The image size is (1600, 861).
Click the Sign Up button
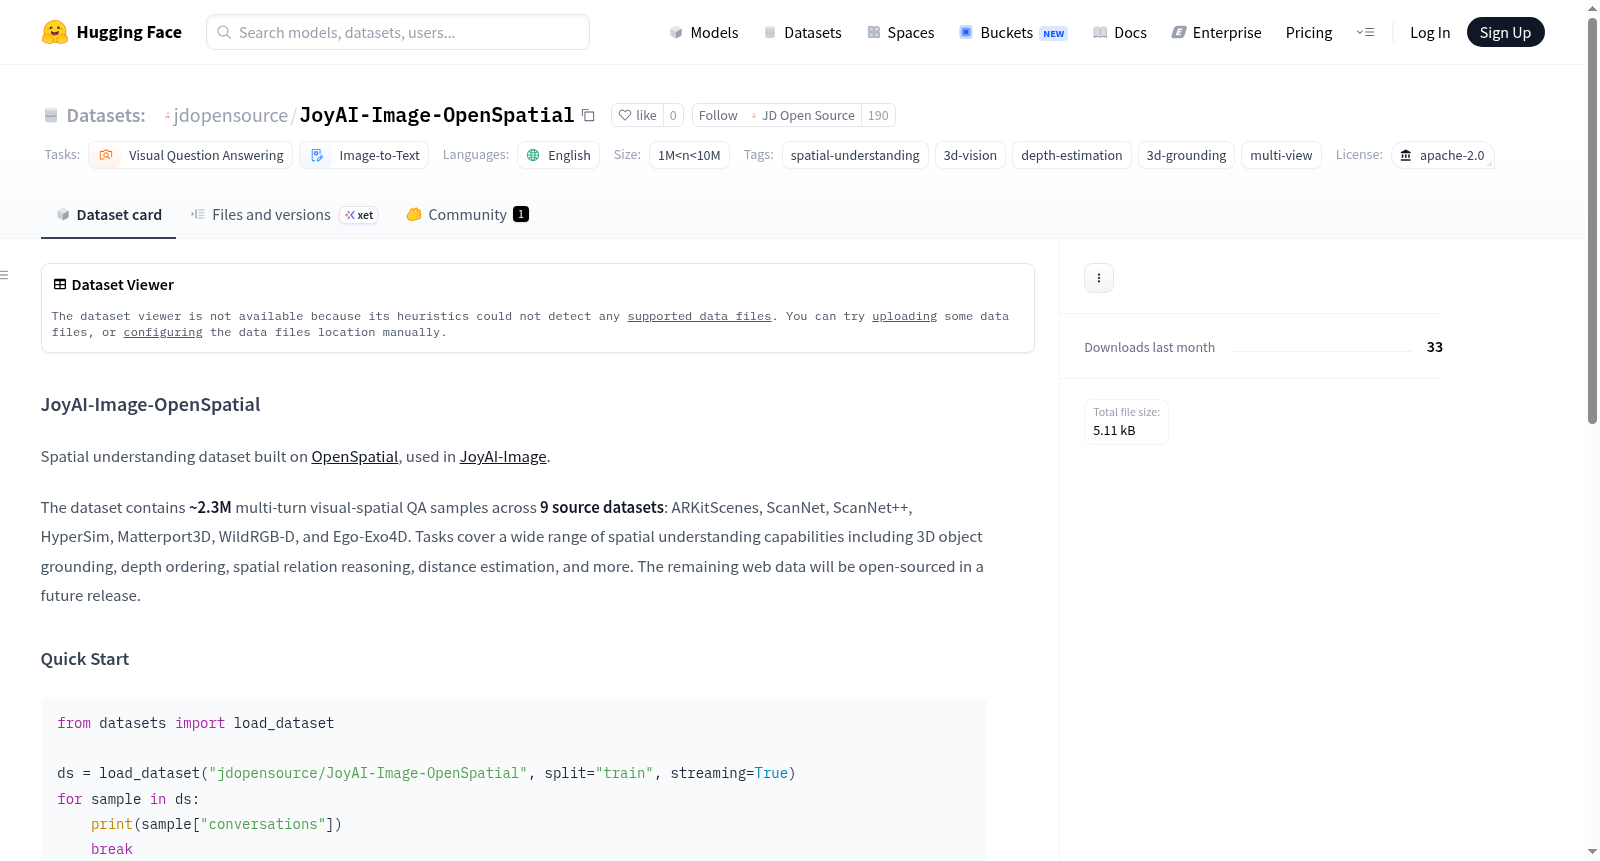[1505, 32]
